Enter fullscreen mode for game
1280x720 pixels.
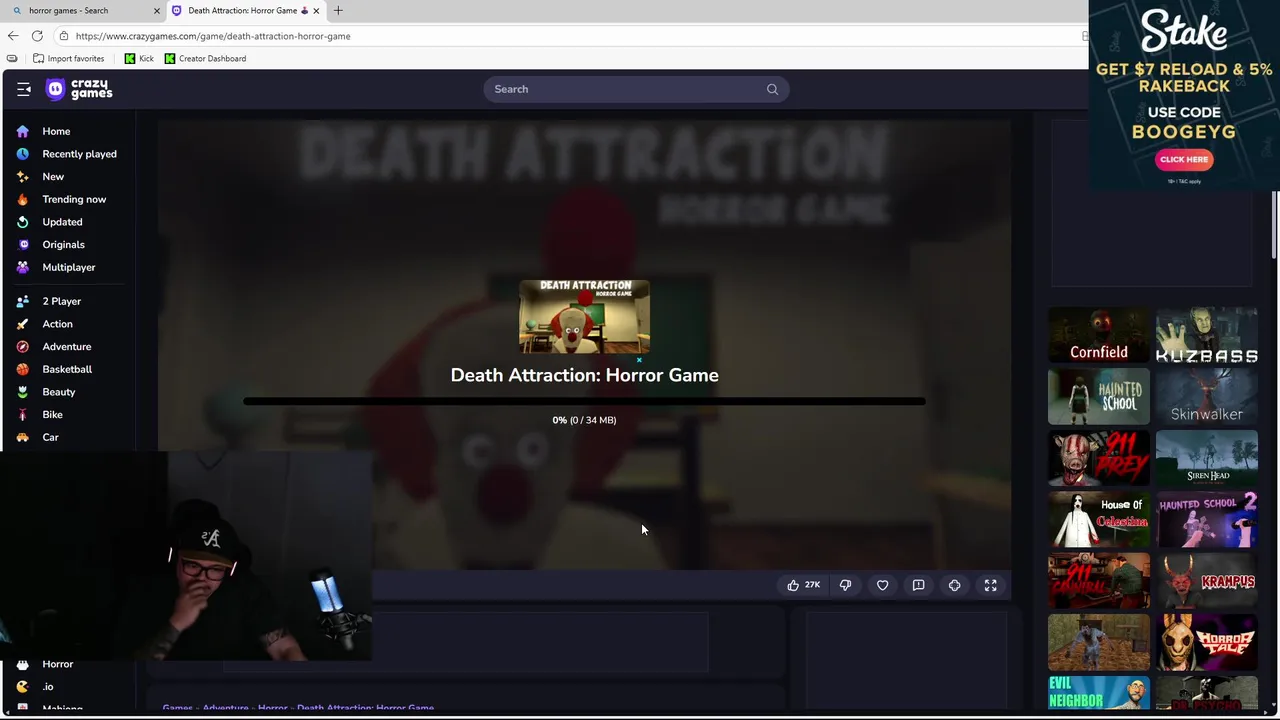[990, 585]
